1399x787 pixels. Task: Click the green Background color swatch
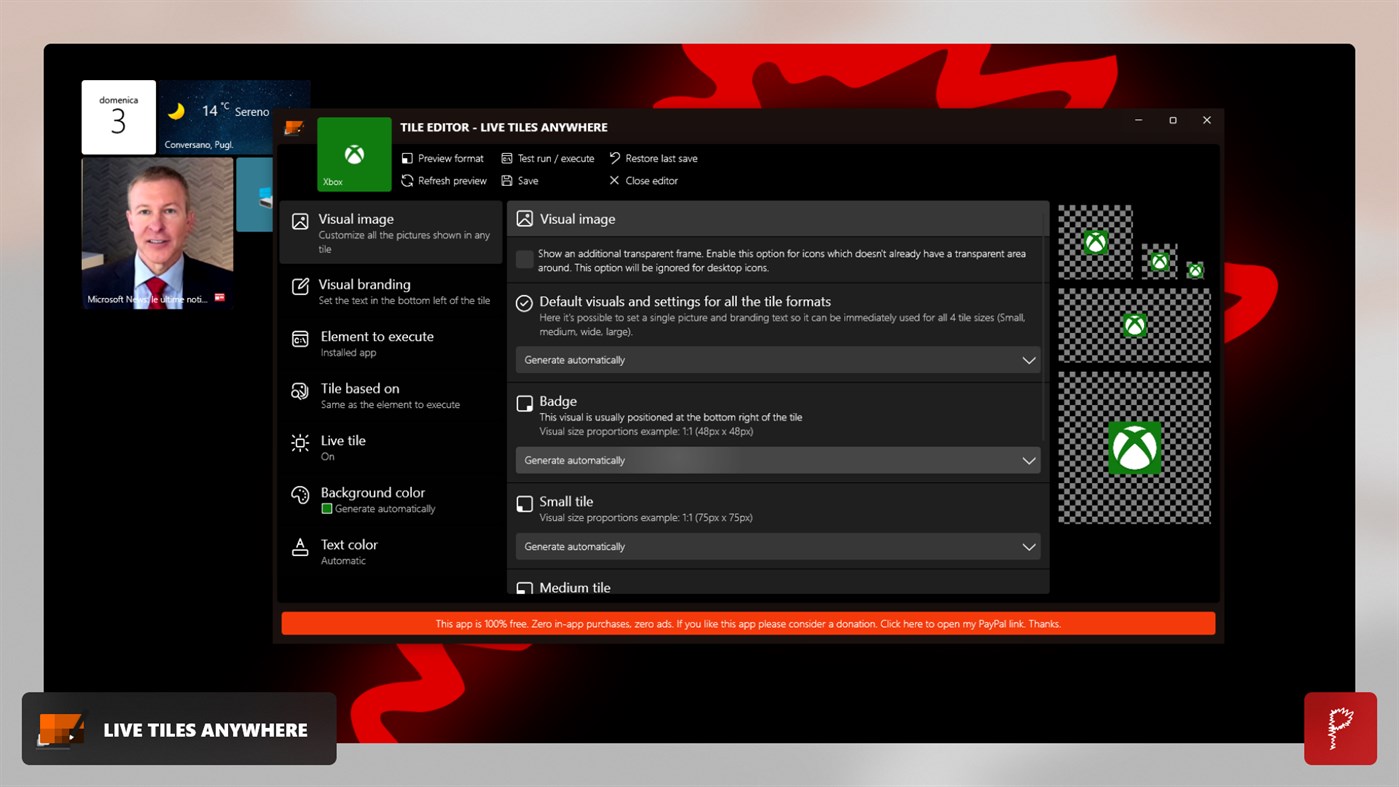pyautogui.click(x=325, y=508)
